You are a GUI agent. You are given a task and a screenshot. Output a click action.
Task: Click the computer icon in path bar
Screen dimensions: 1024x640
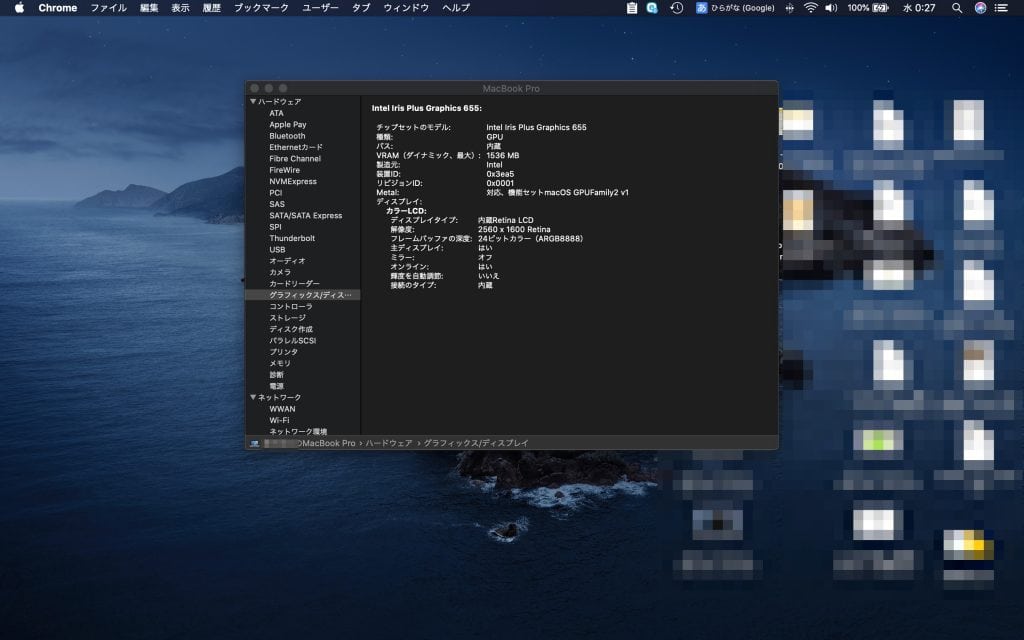point(254,443)
